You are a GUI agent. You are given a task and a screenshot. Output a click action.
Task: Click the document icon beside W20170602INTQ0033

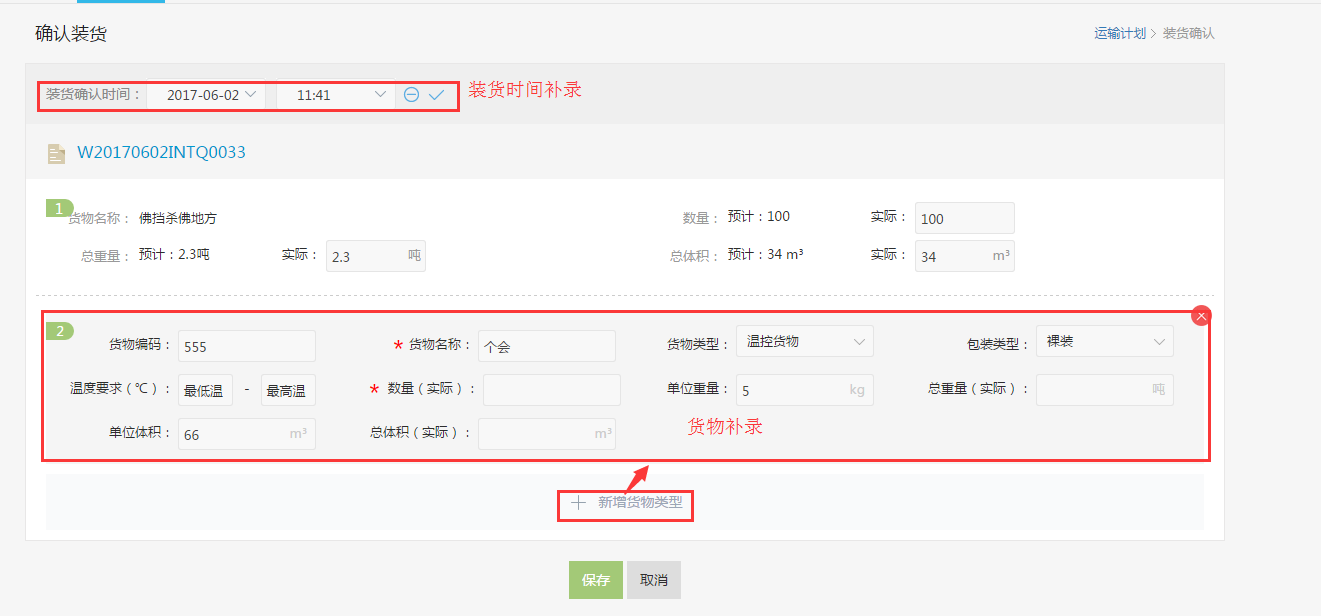pos(57,153)
